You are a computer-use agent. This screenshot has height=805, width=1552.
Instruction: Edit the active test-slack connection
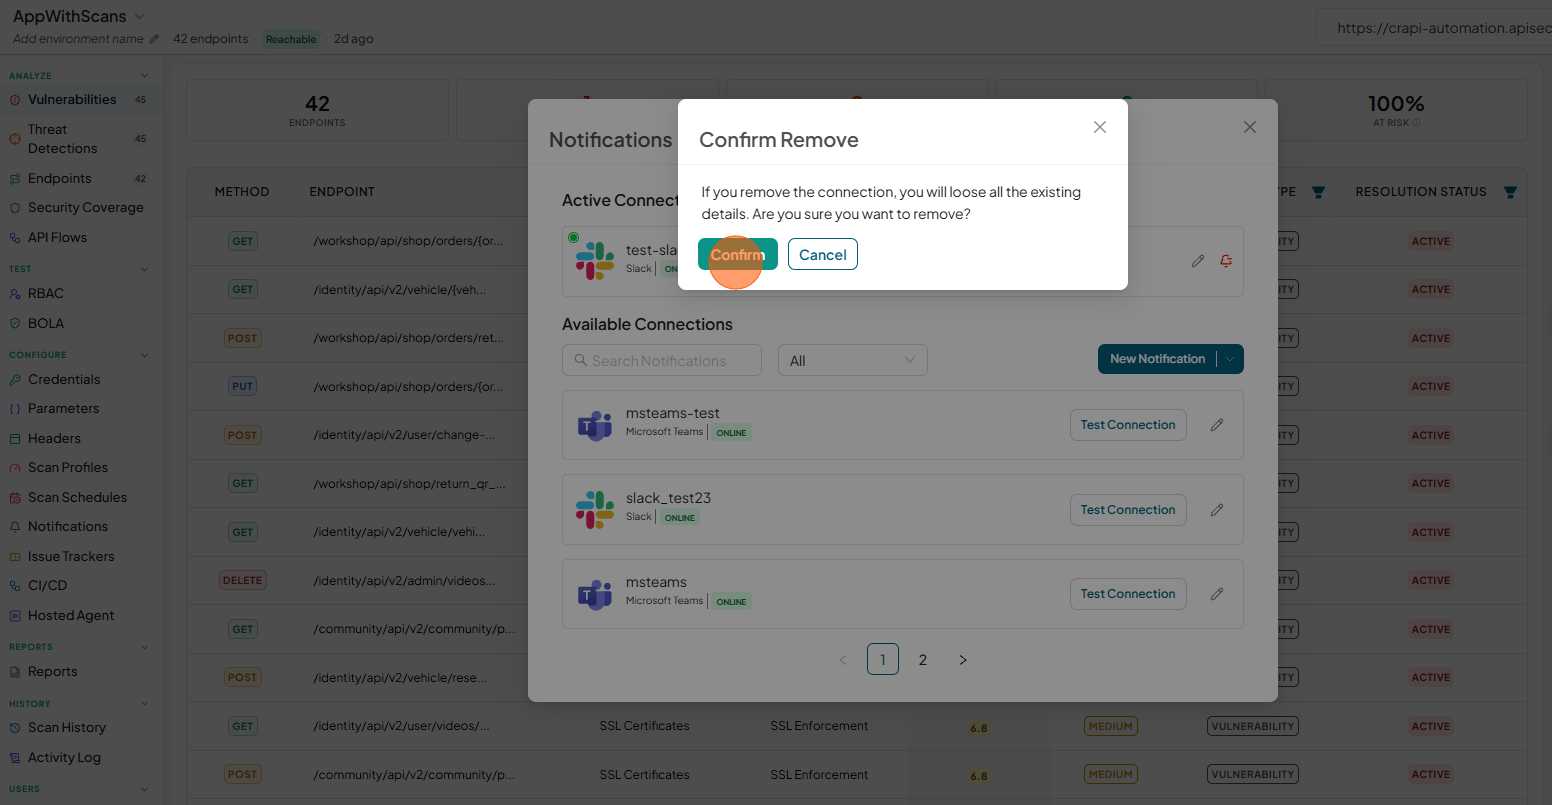(1198, 261)
